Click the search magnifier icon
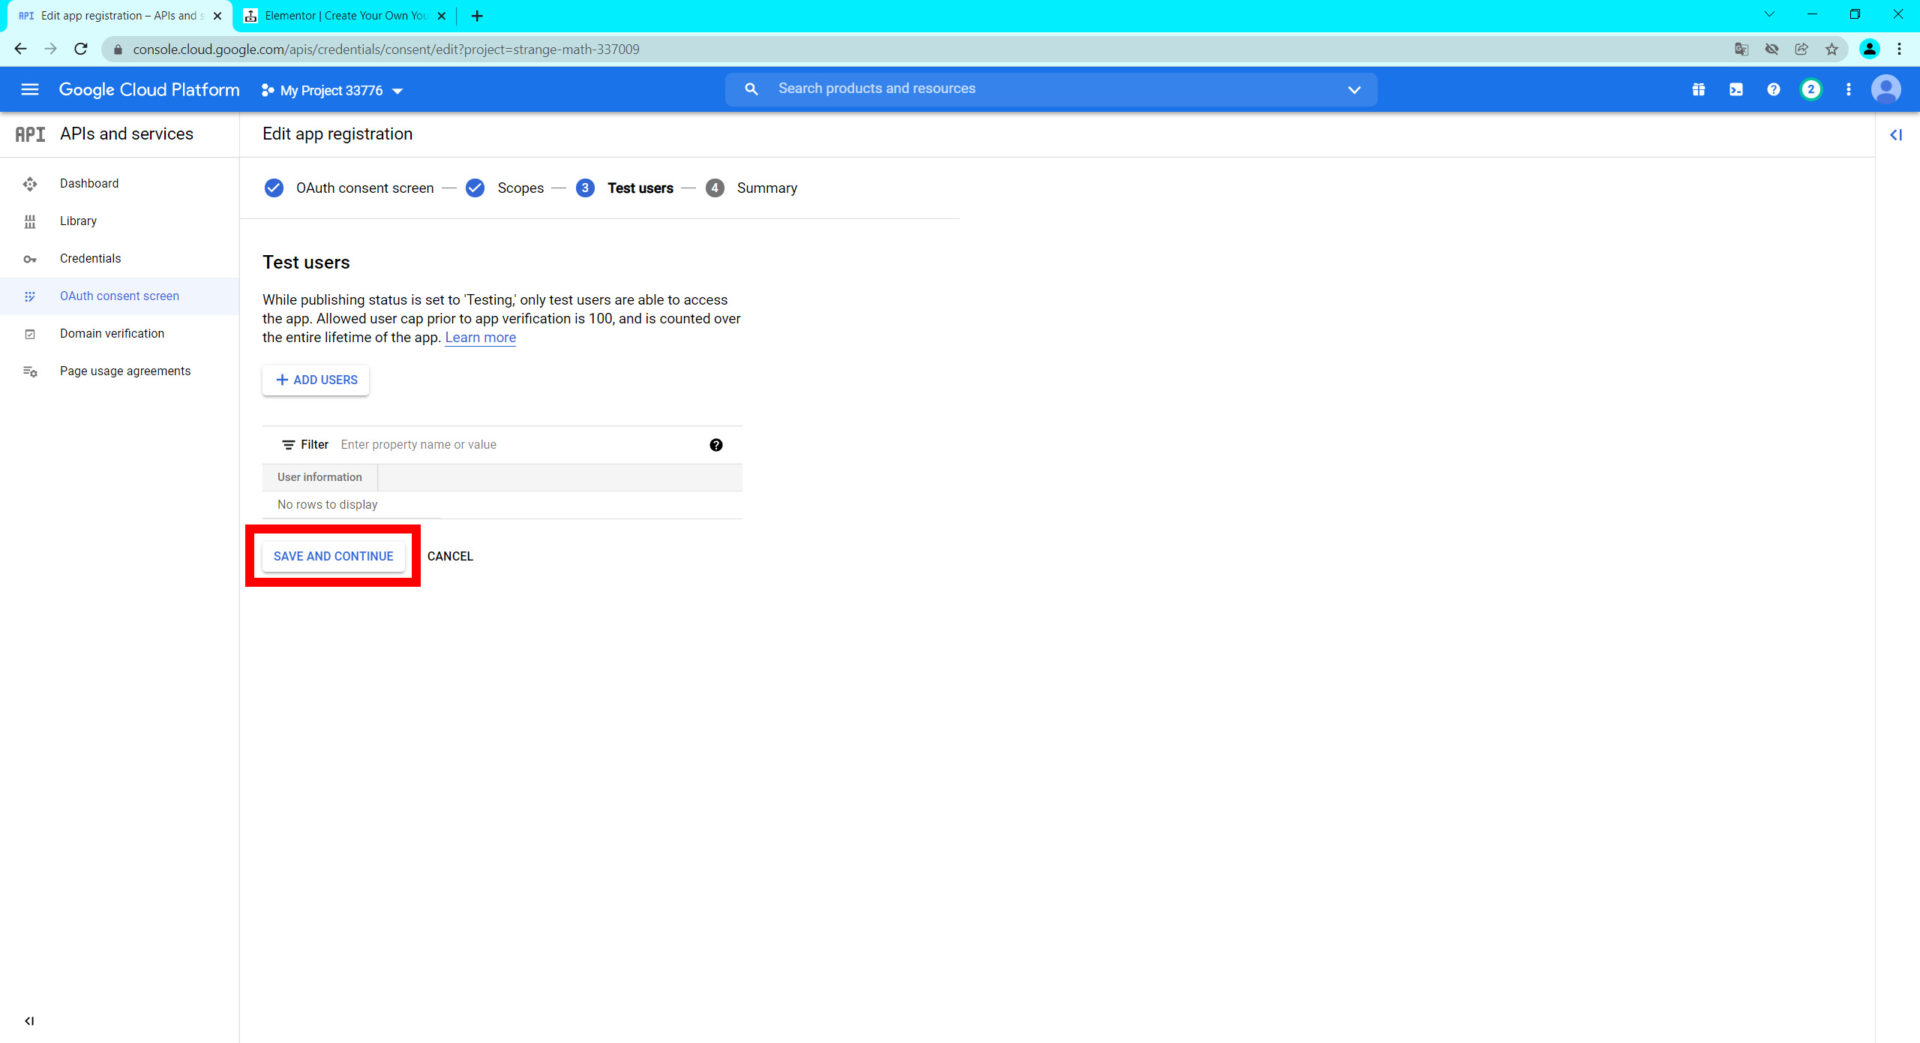Viewport: 1920px width, 1043px height. (x=751, y=89)
